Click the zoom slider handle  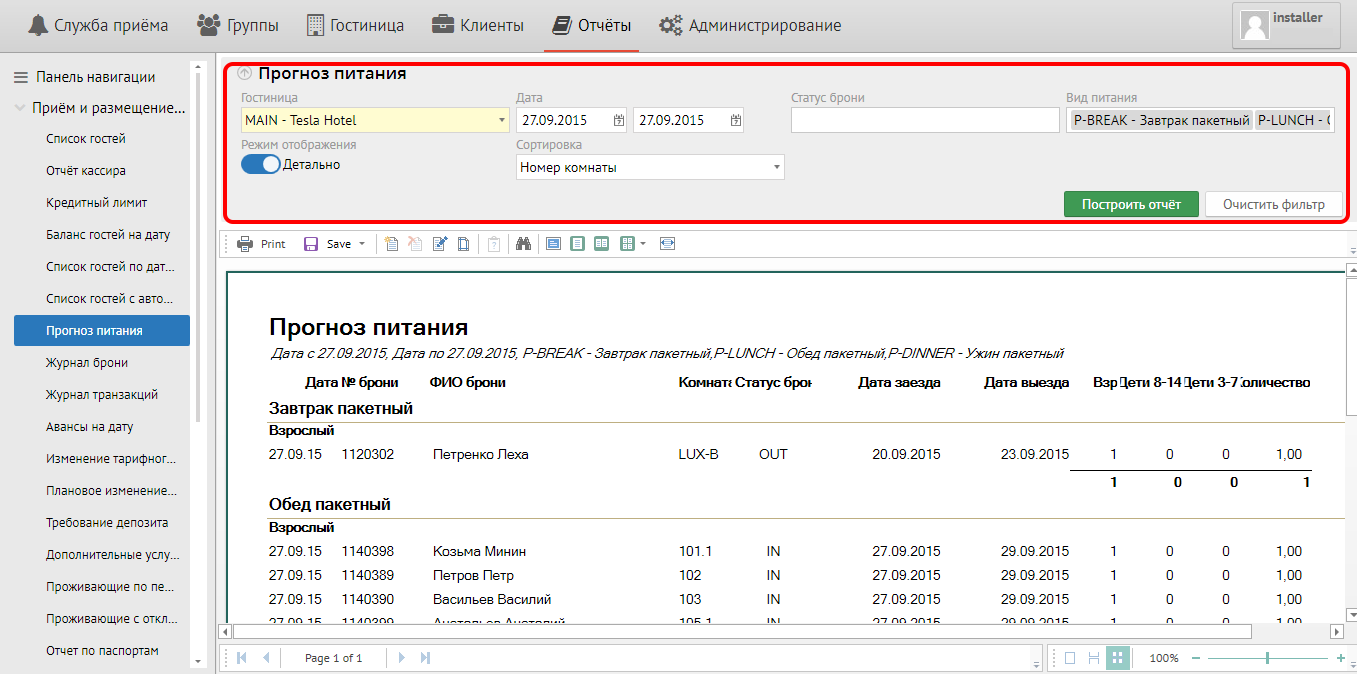(x=1268, y=658)
